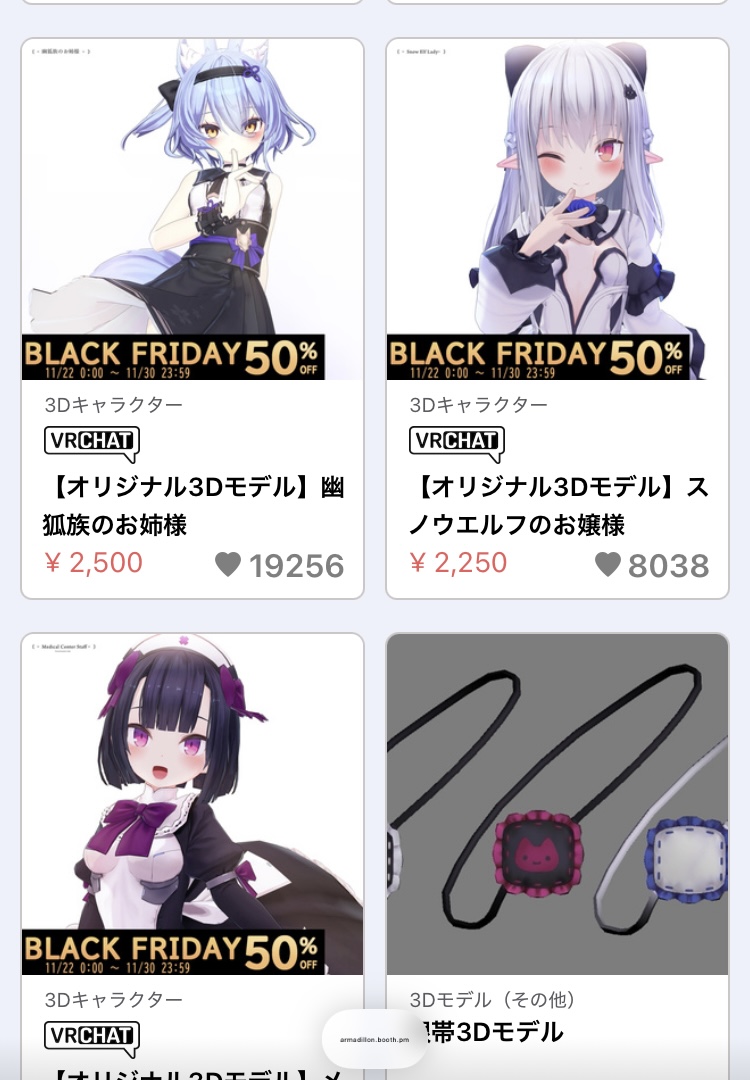Image resolution: width=750 pixels, height=1080 pixels.
Task: Open the 【オリジナル3Dモデル】幽狐族のお姉様 title link
Action: click(x=194, y=506)
